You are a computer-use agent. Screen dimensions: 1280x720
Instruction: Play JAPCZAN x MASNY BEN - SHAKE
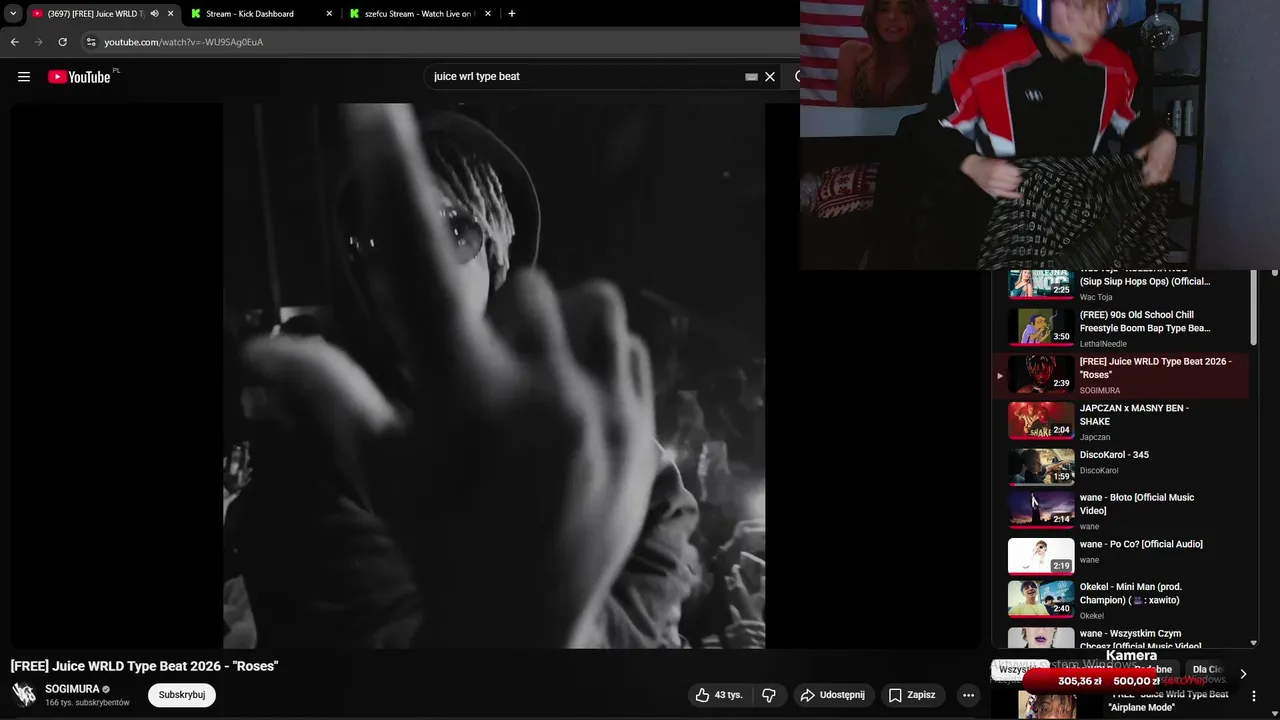pyautogui.click(x=1120, y=421)
